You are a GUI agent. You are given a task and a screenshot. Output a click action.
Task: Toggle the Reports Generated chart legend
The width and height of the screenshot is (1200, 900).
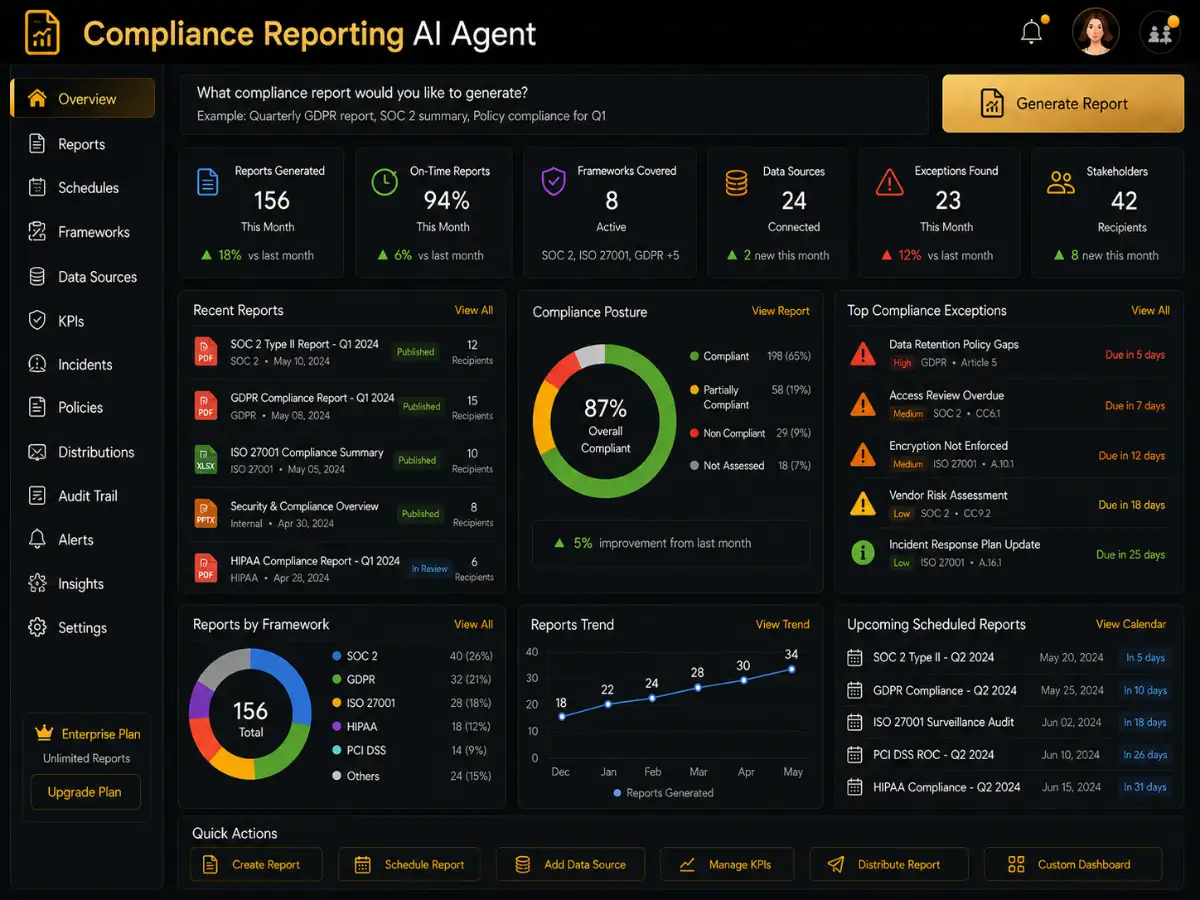coord(662,793)
